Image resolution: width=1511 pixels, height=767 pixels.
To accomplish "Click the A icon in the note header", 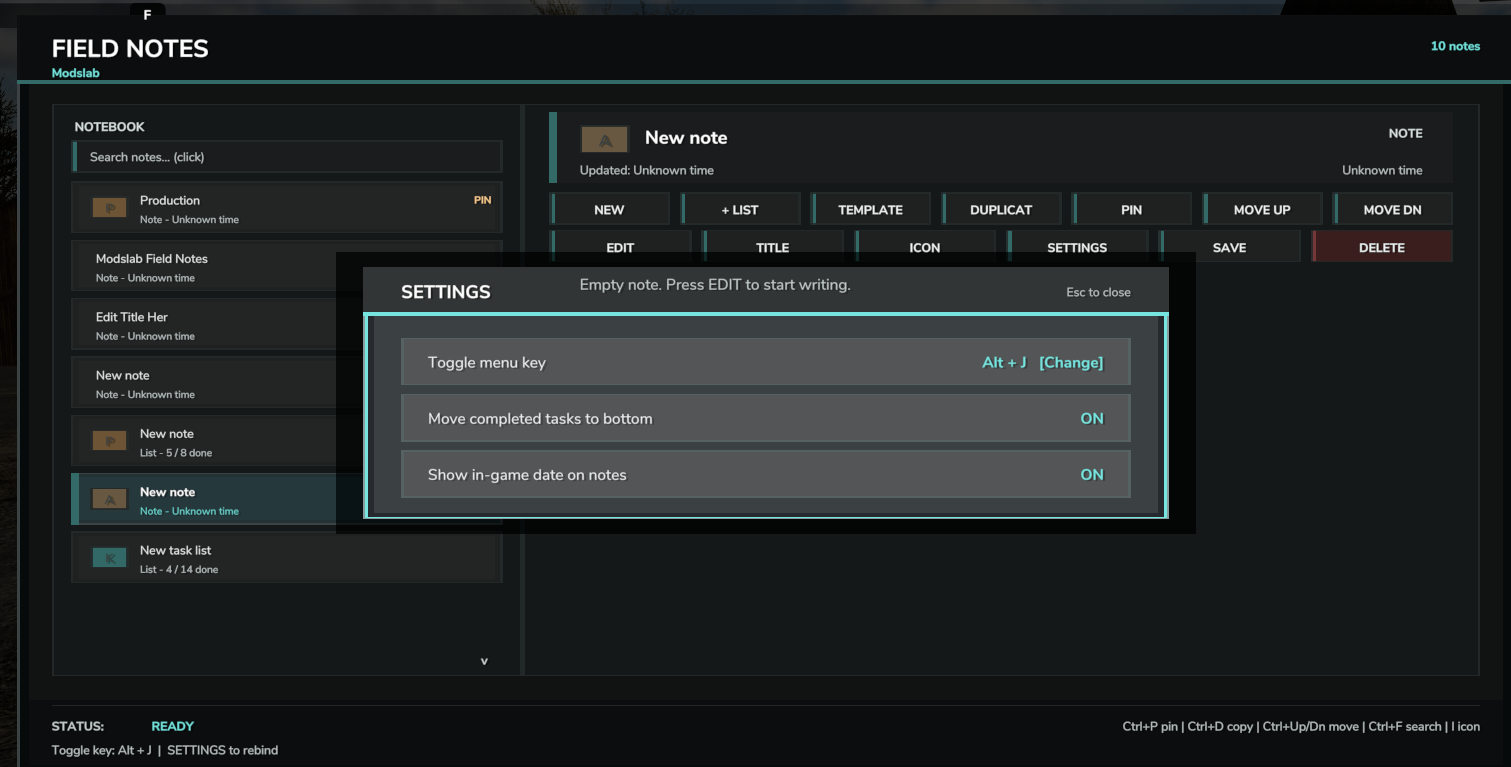I will tap(604, 140).
